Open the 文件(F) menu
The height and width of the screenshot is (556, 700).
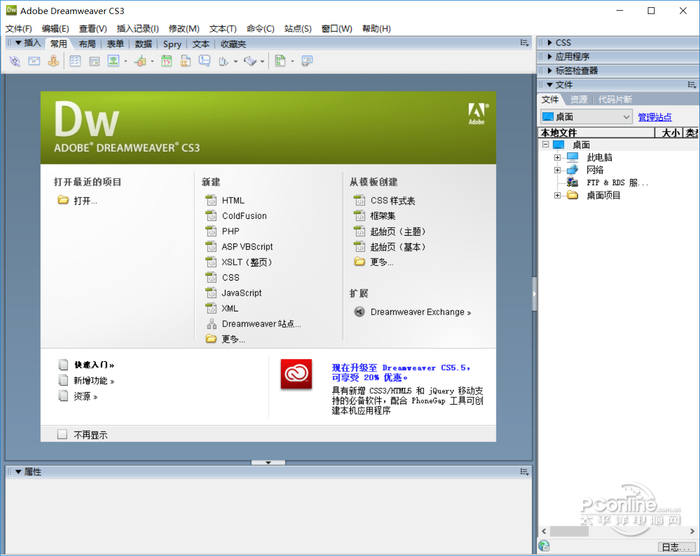18,29
